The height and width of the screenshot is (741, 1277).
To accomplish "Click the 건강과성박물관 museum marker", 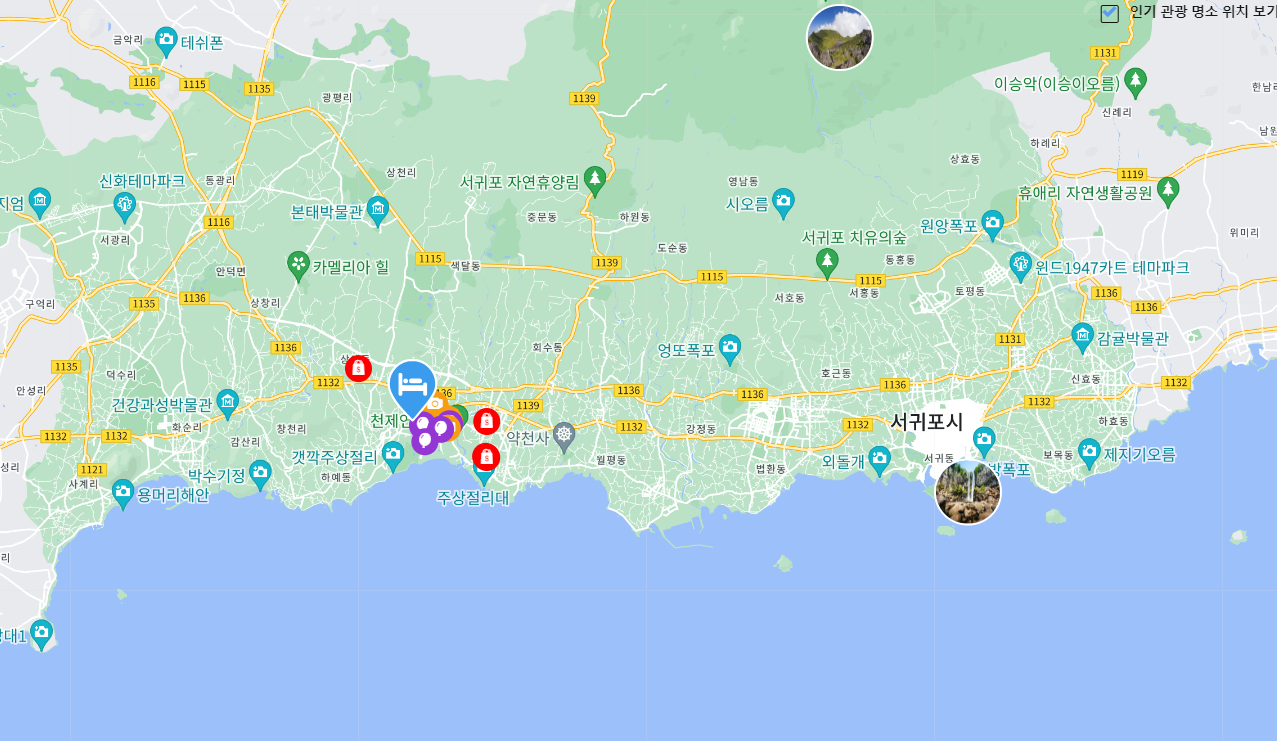I will click(228, 403).
